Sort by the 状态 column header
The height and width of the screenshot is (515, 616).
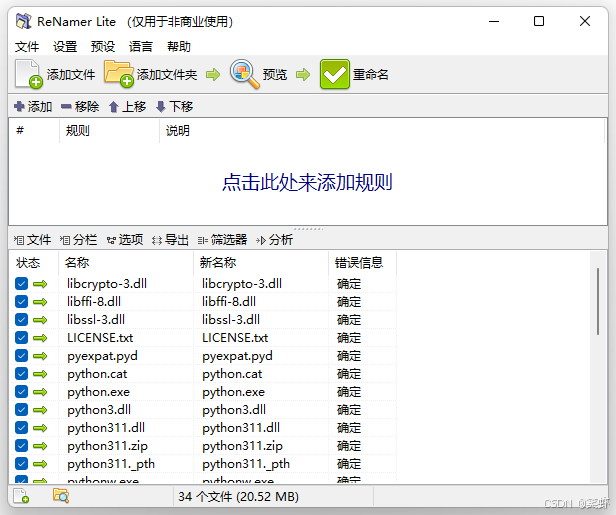pyautogui.click(x=34, y=262)
